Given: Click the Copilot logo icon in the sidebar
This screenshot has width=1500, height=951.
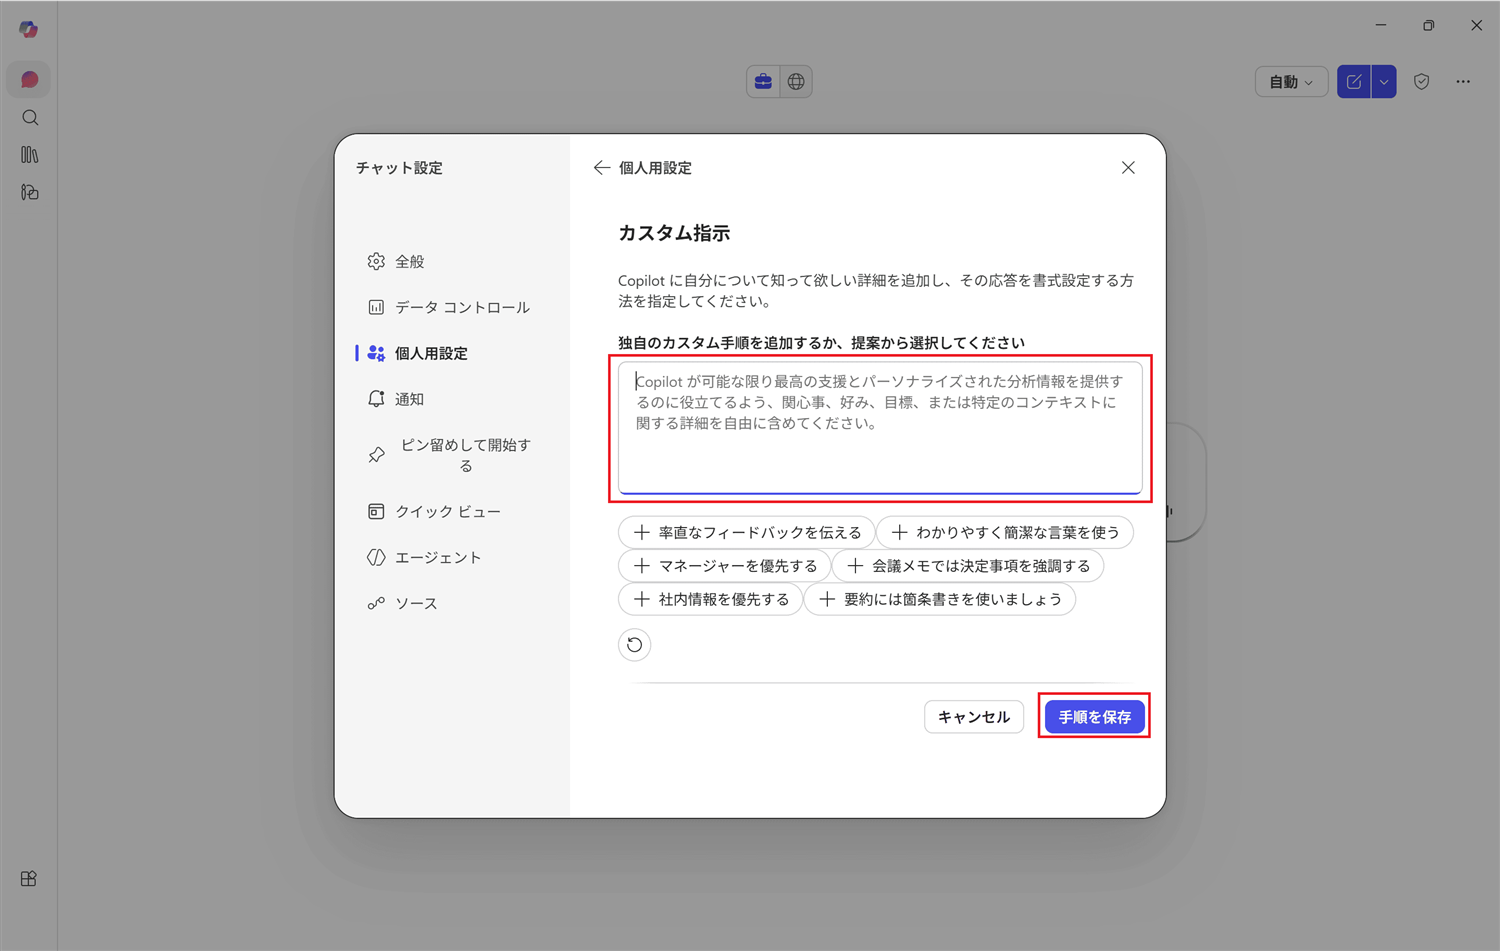Looking at the screenshot, I should [29, 30].
